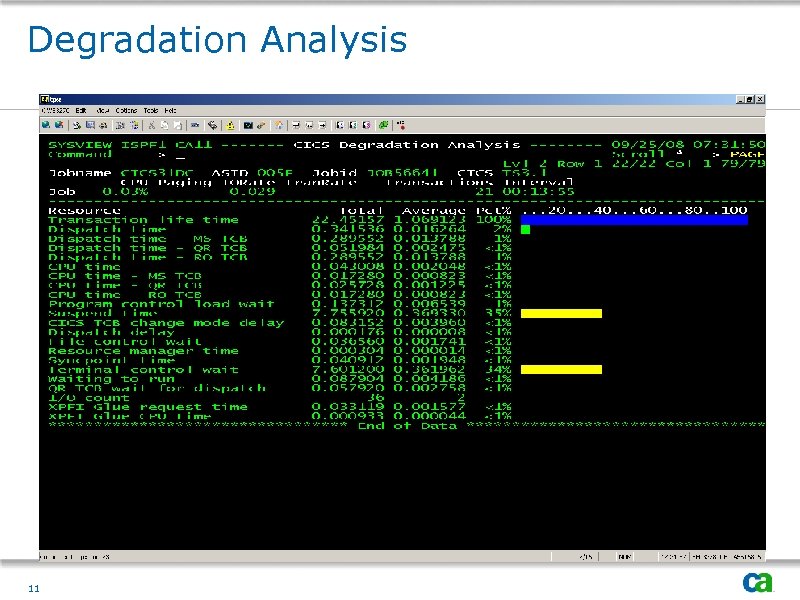
Task: Click the "Total" column header
Action: 361,211
